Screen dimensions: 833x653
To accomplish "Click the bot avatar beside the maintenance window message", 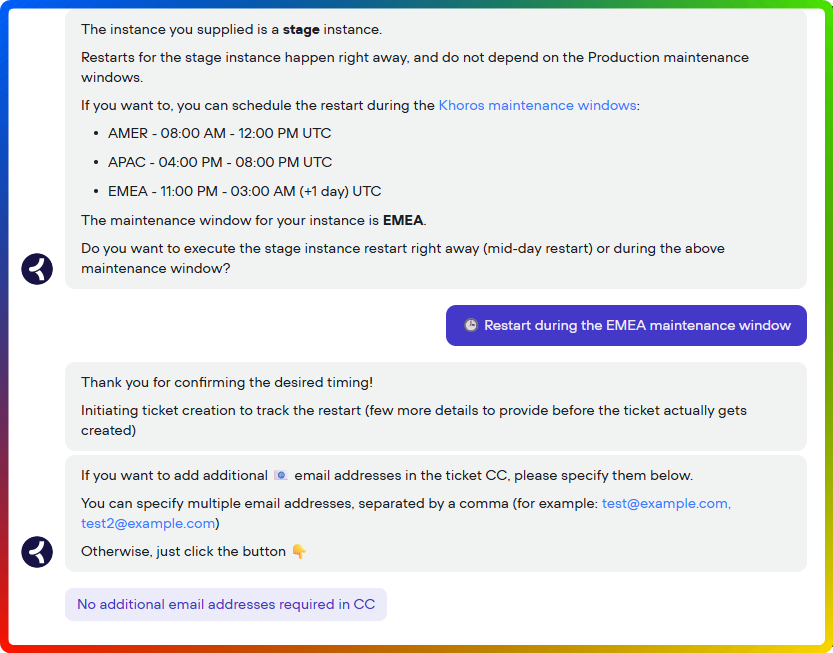I will click(x=37, y=269).
